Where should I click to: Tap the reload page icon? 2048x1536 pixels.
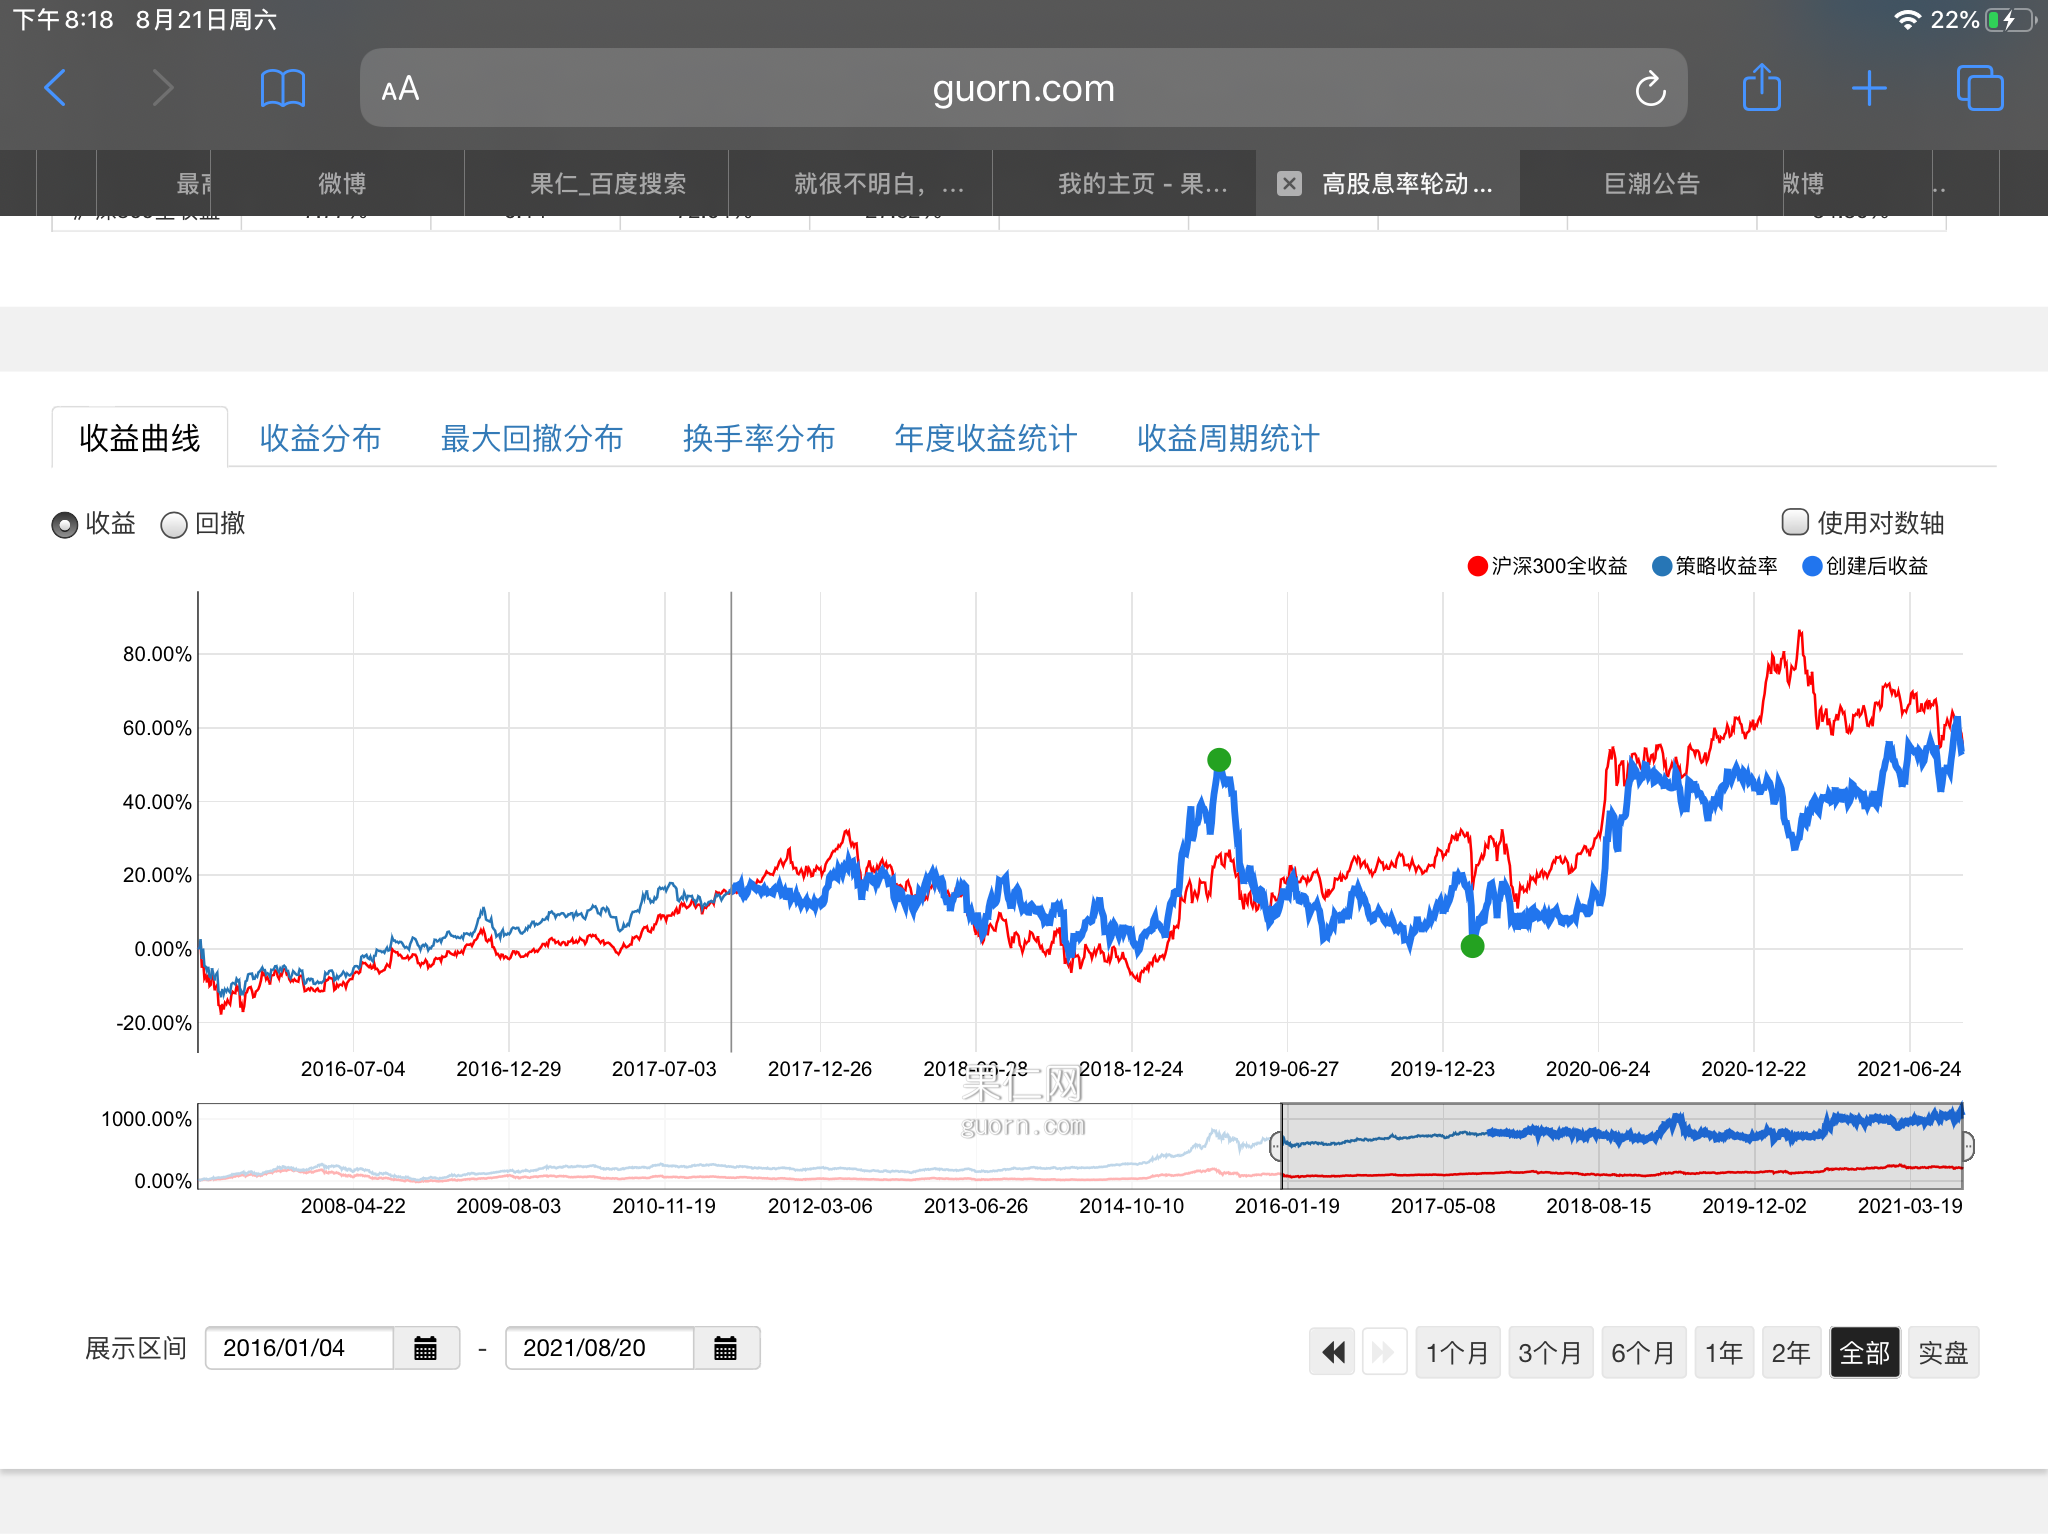tap(1650, 89)
